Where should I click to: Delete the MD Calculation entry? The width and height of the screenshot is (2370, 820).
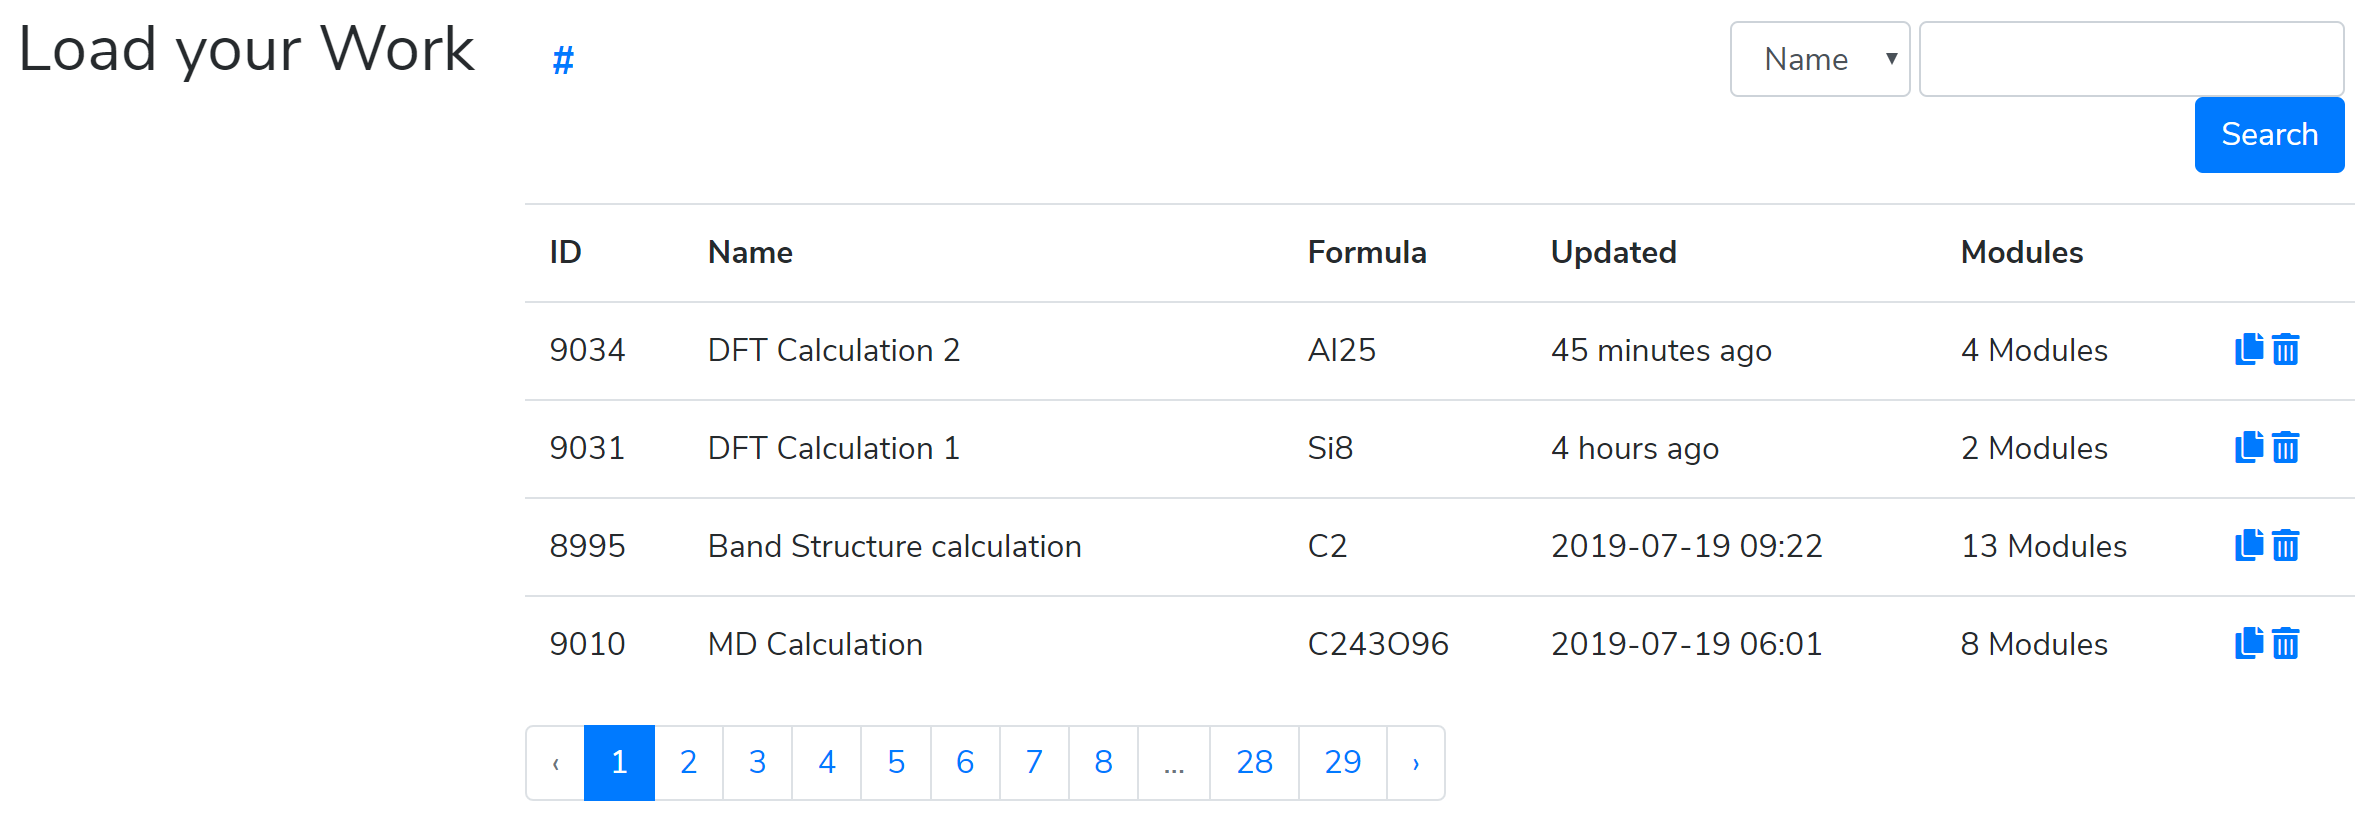point(2286,643)
